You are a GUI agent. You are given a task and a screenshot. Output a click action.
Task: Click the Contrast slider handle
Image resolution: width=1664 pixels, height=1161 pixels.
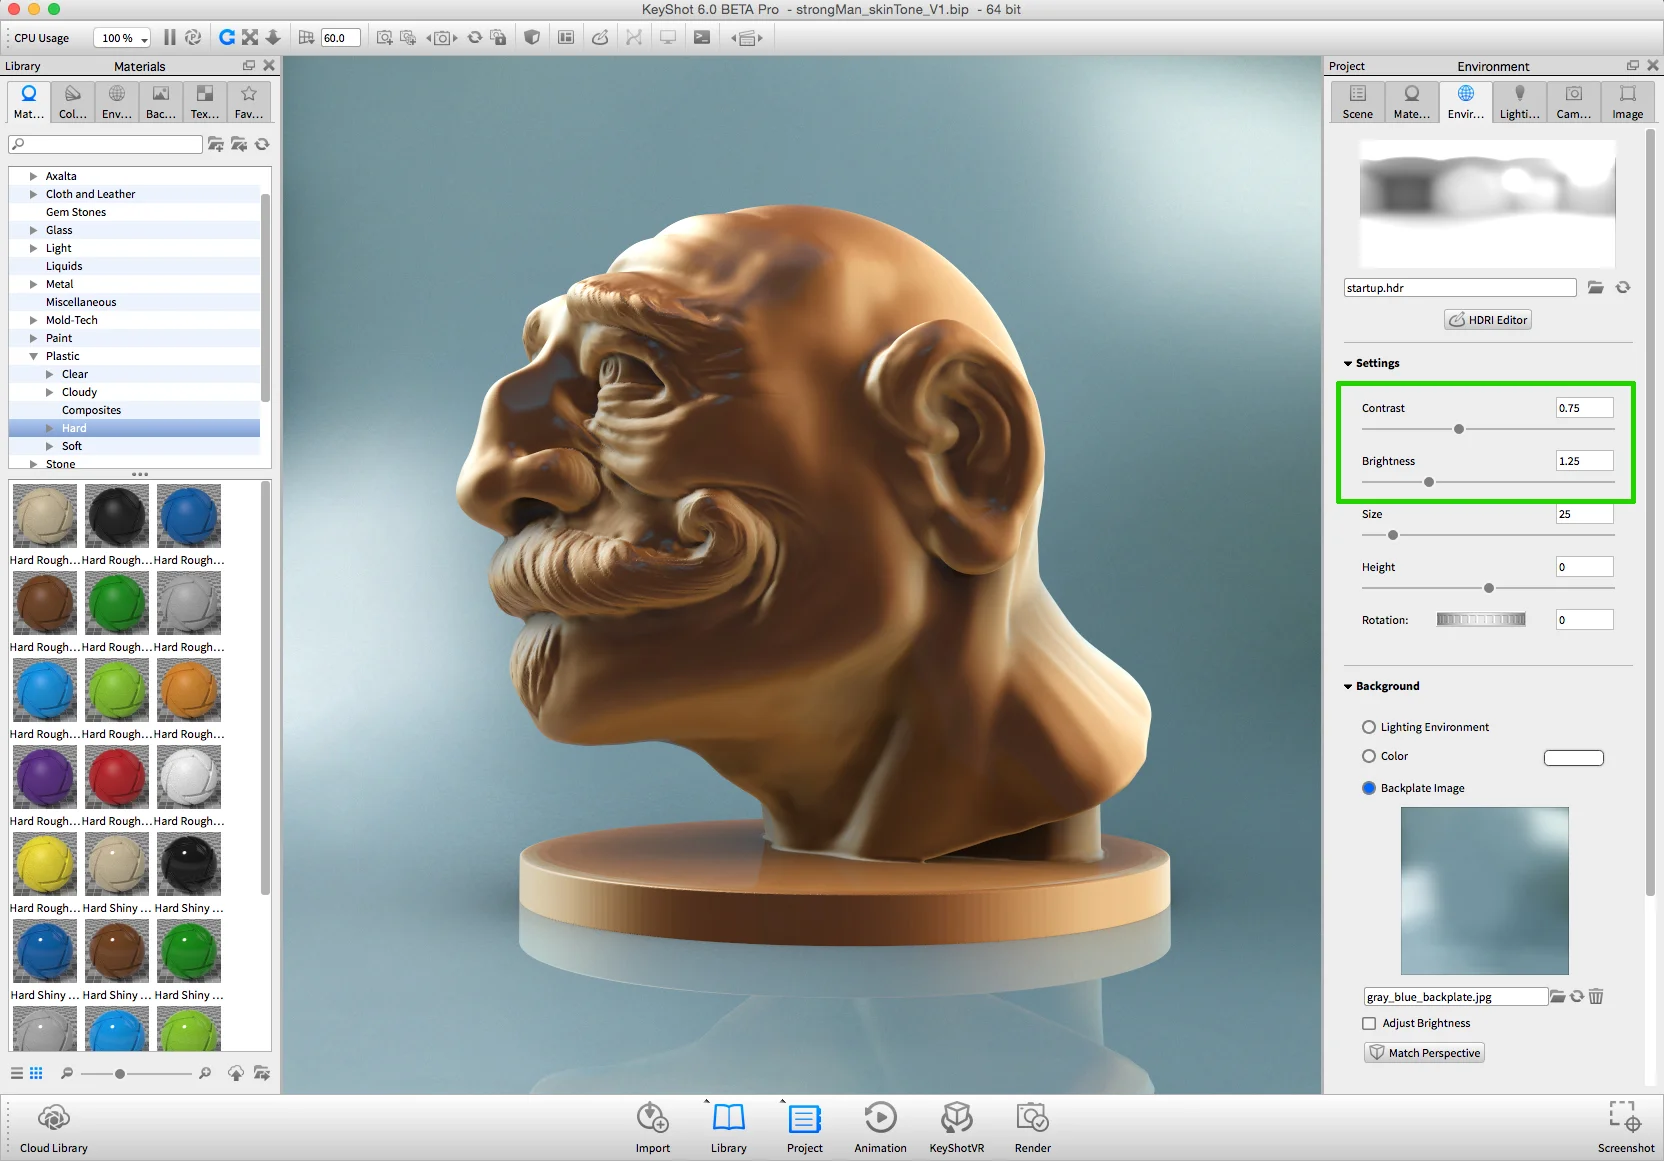coord(1459,429)
